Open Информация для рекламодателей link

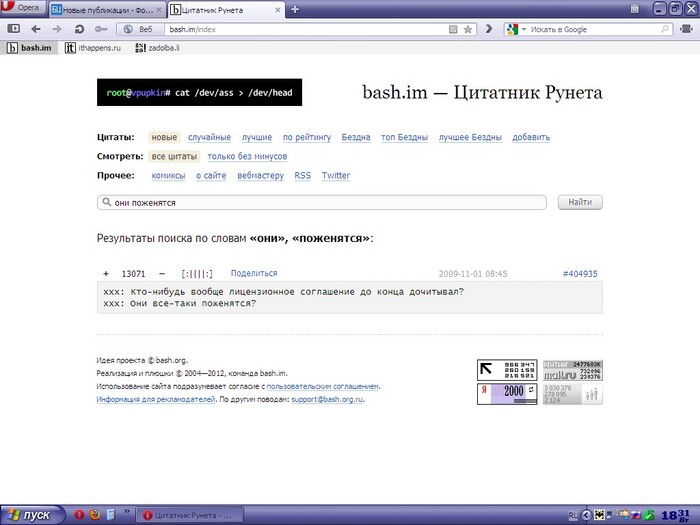point(156,399)
